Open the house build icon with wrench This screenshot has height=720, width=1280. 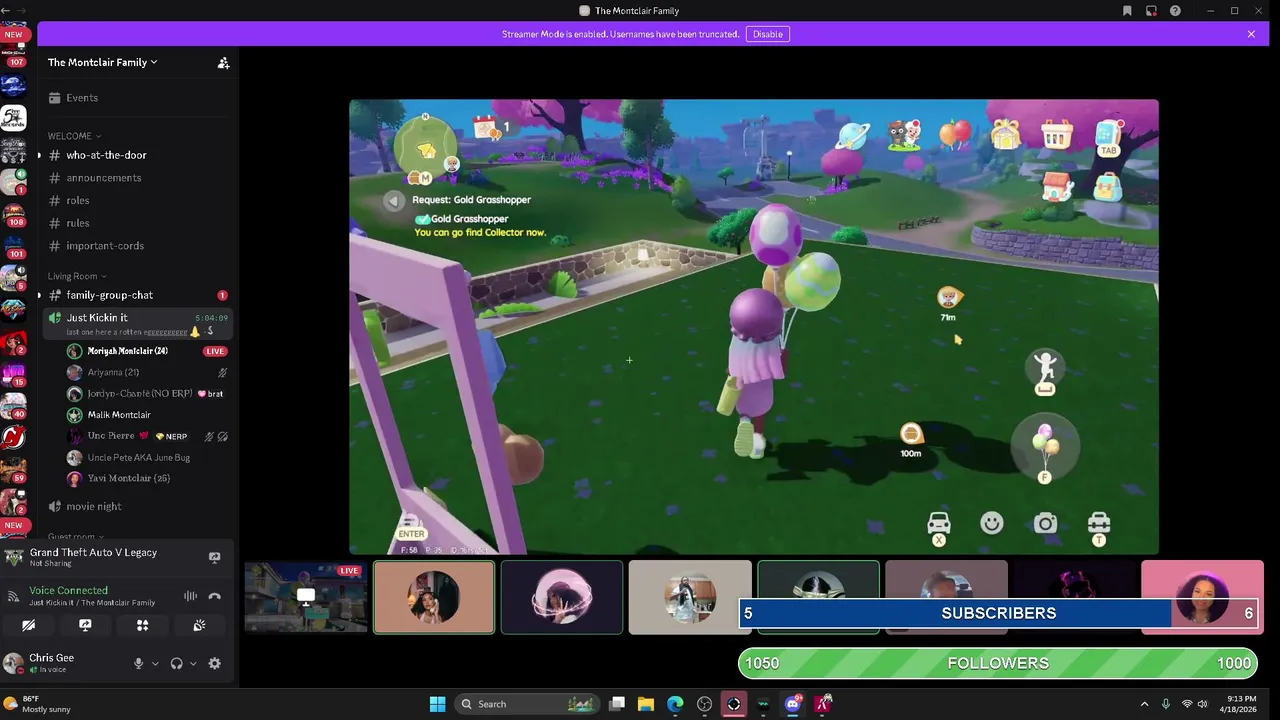[1057, 186]
